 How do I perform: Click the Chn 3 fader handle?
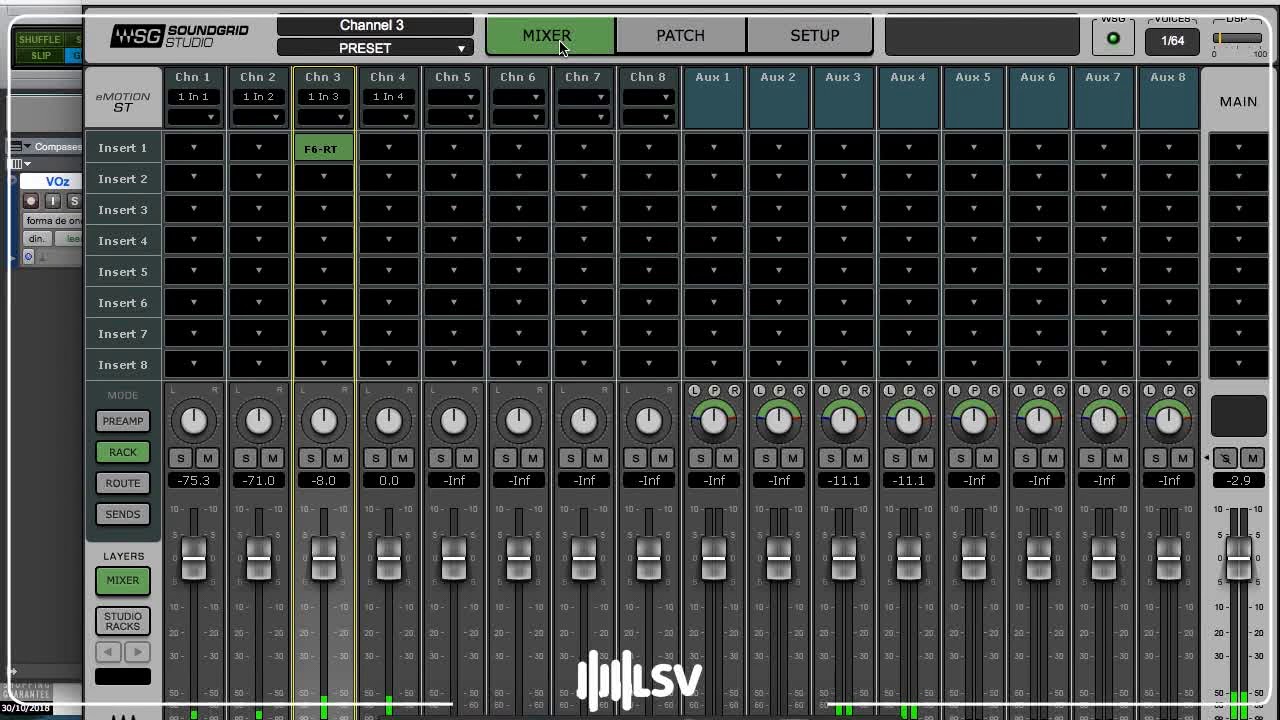pyautogui.click(x=323, y=558)
